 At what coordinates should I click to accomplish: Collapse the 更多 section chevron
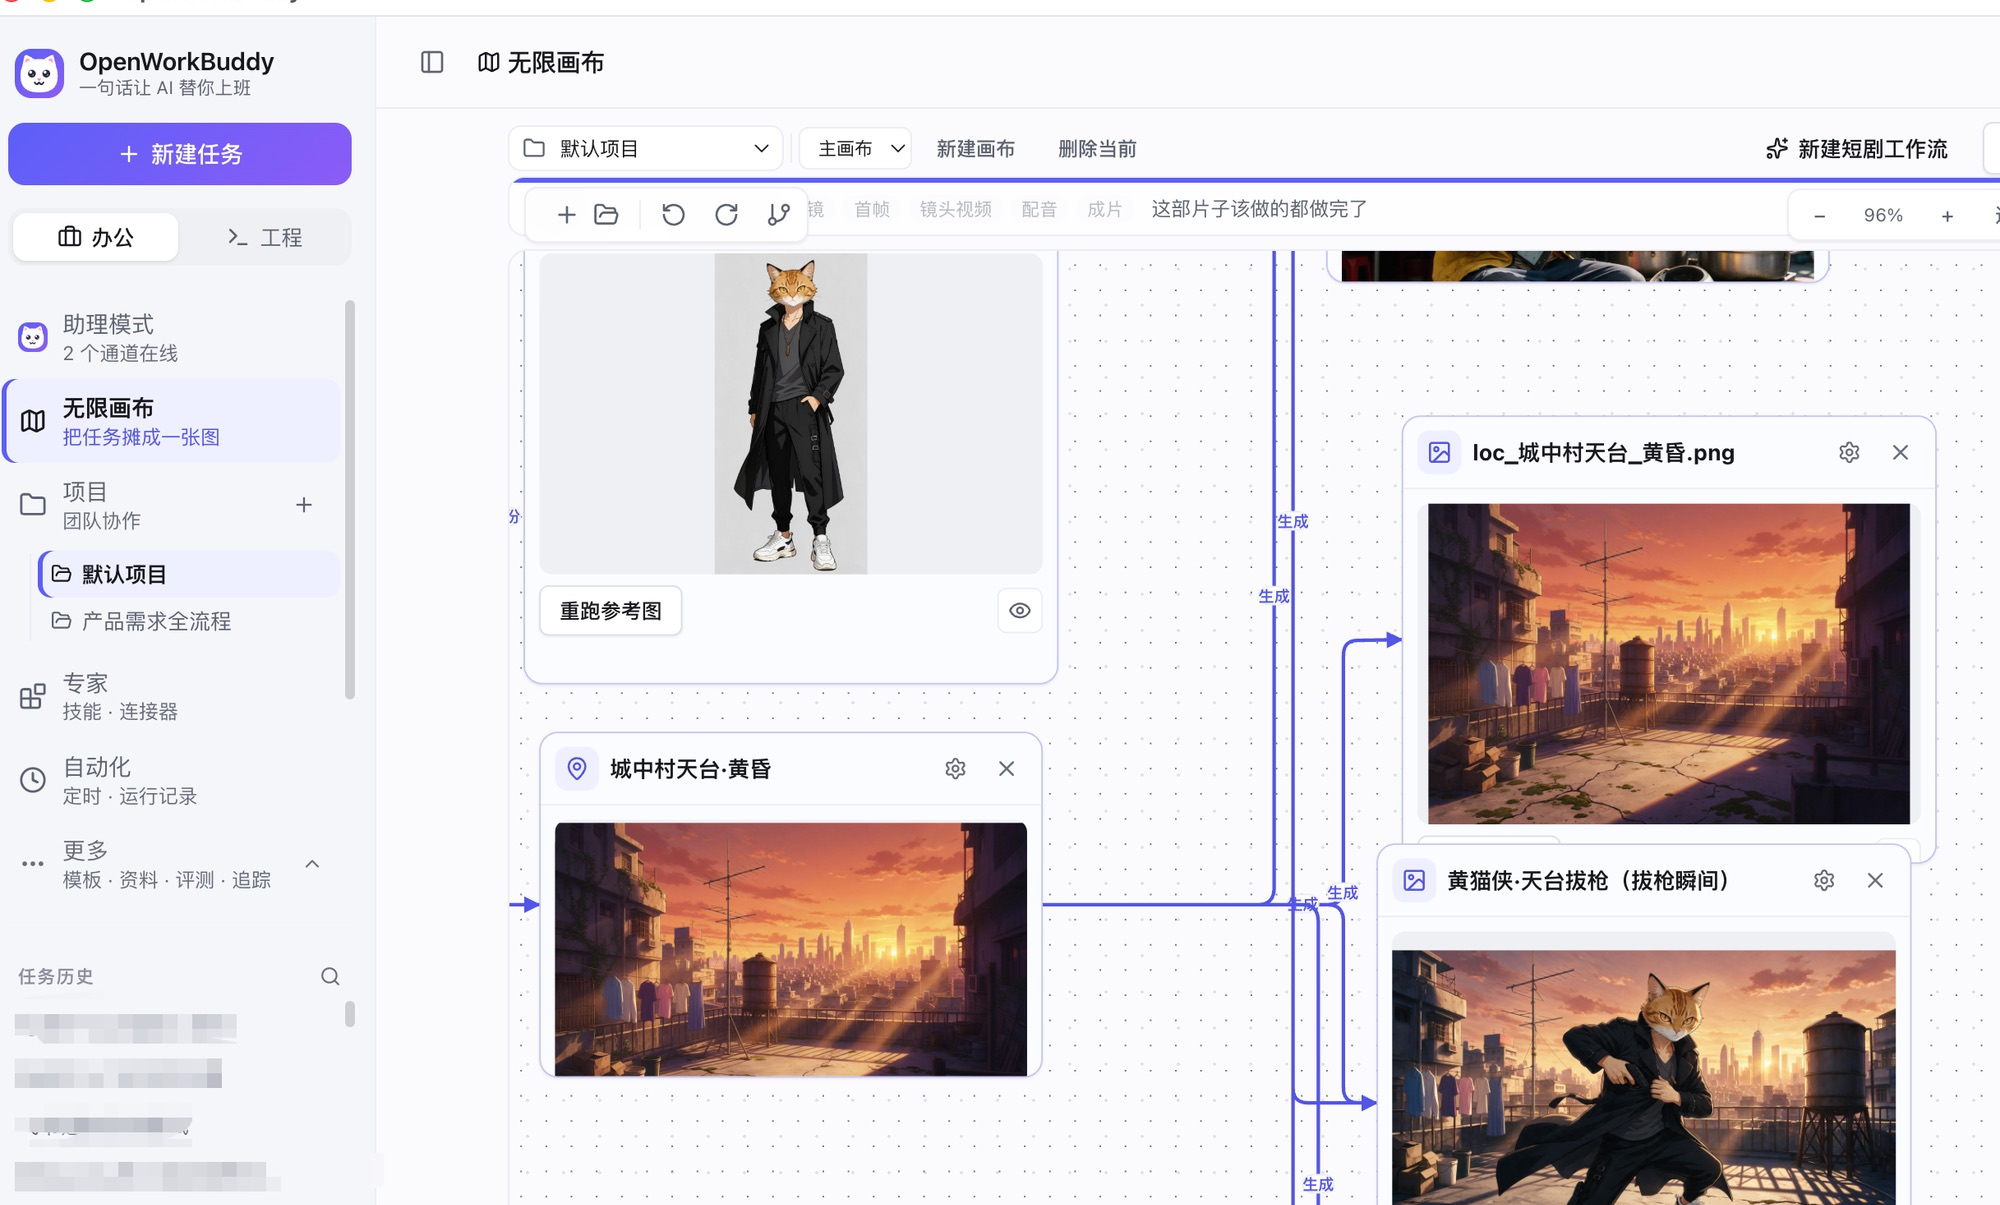(312, 864)
